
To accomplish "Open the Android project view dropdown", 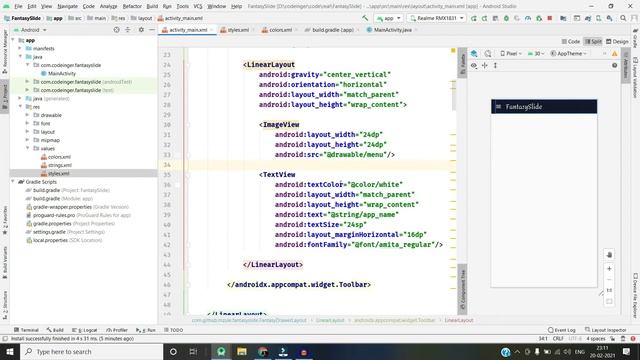I will (x=30, y=30).
